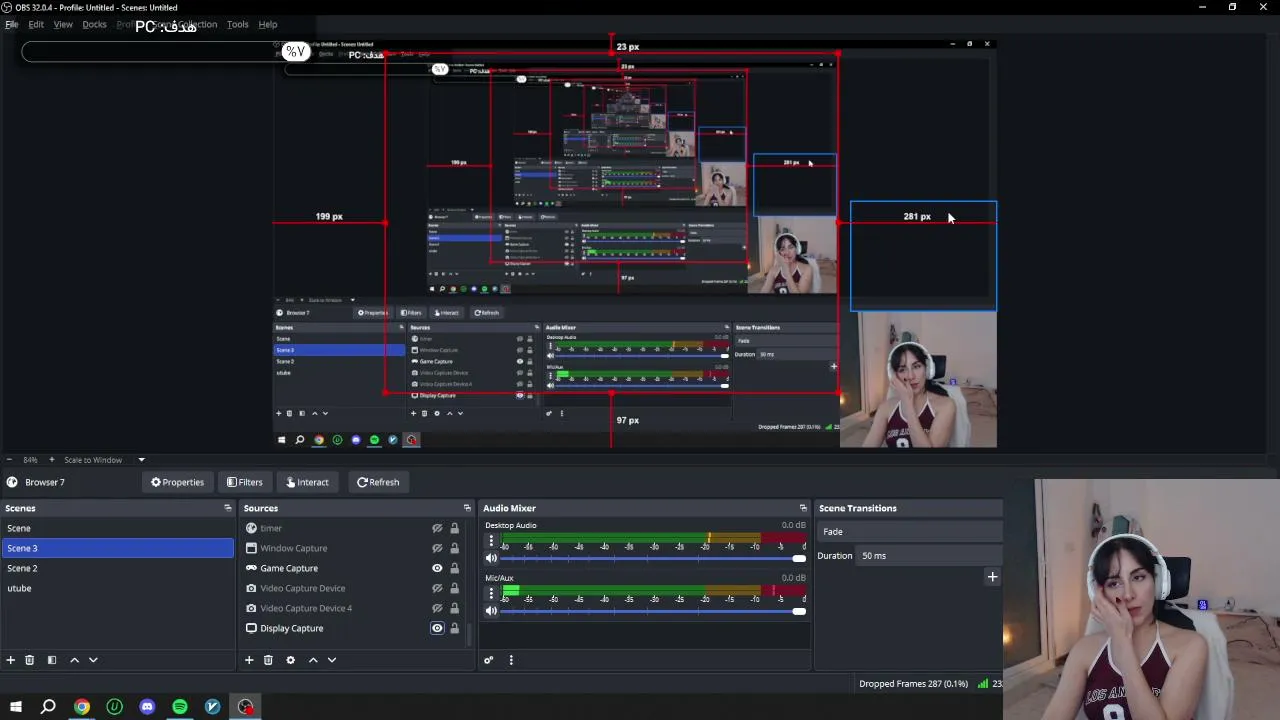Hide the Game Capture source
Viewport: 1280px width, 720px height.
point(437,568)
